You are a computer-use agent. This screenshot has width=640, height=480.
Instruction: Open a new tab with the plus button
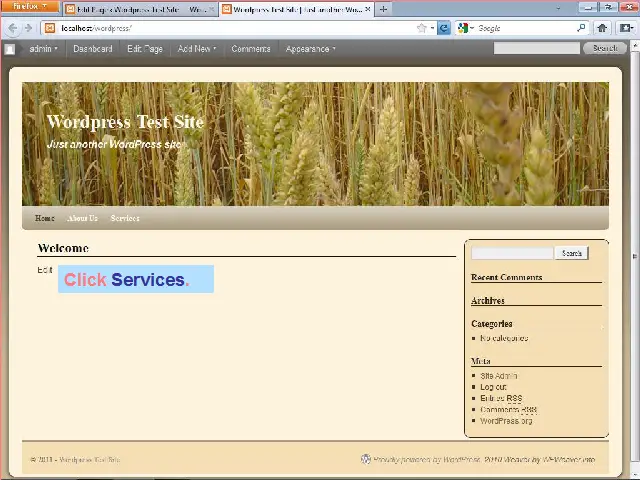383,9
